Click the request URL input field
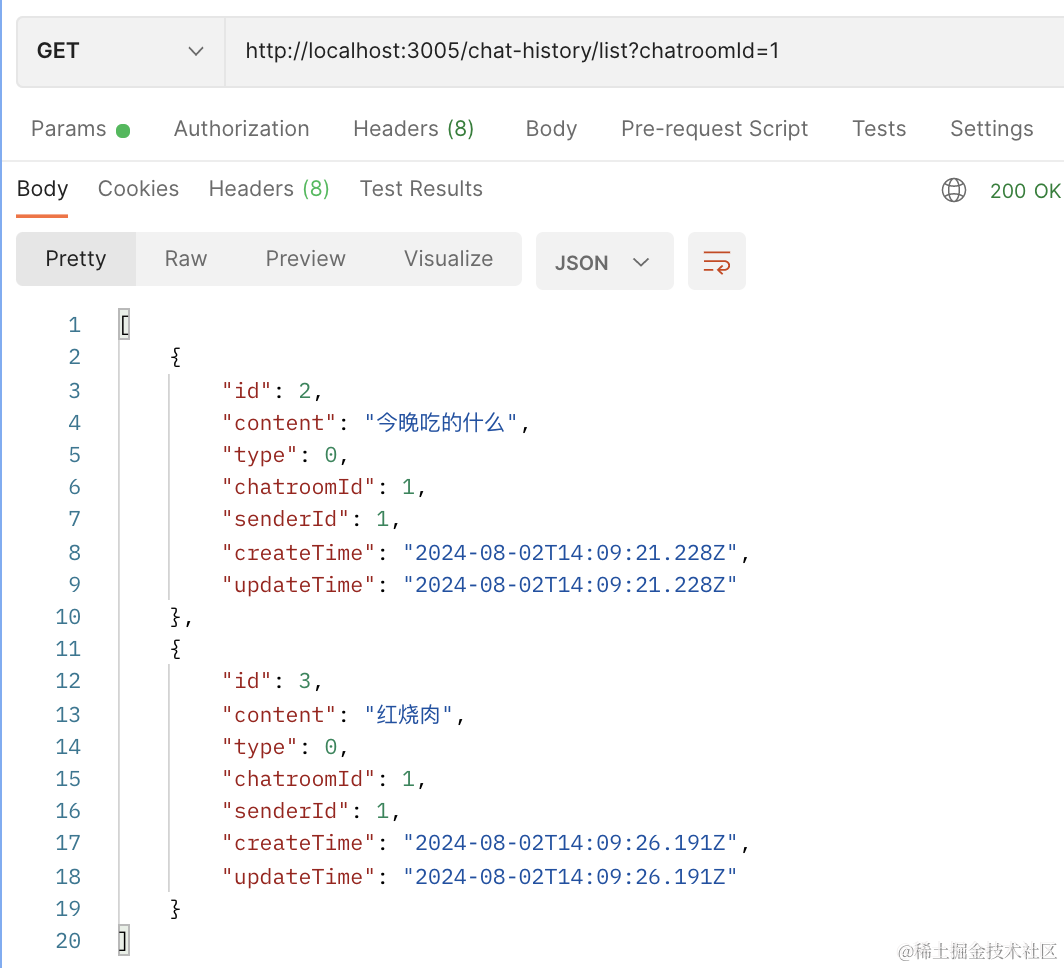Image resolution: width=1064 pixels, height=968 pixels. tap(640, 51)
